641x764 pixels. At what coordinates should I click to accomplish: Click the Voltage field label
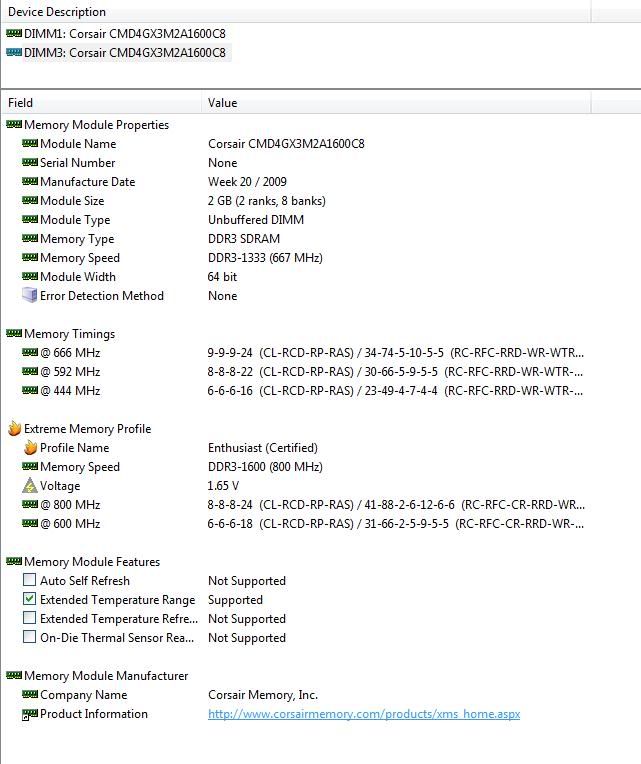[x=60, y=486]
